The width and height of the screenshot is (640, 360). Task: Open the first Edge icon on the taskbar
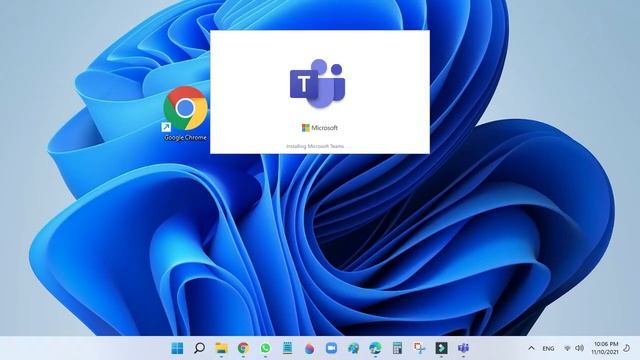(353, 348)
